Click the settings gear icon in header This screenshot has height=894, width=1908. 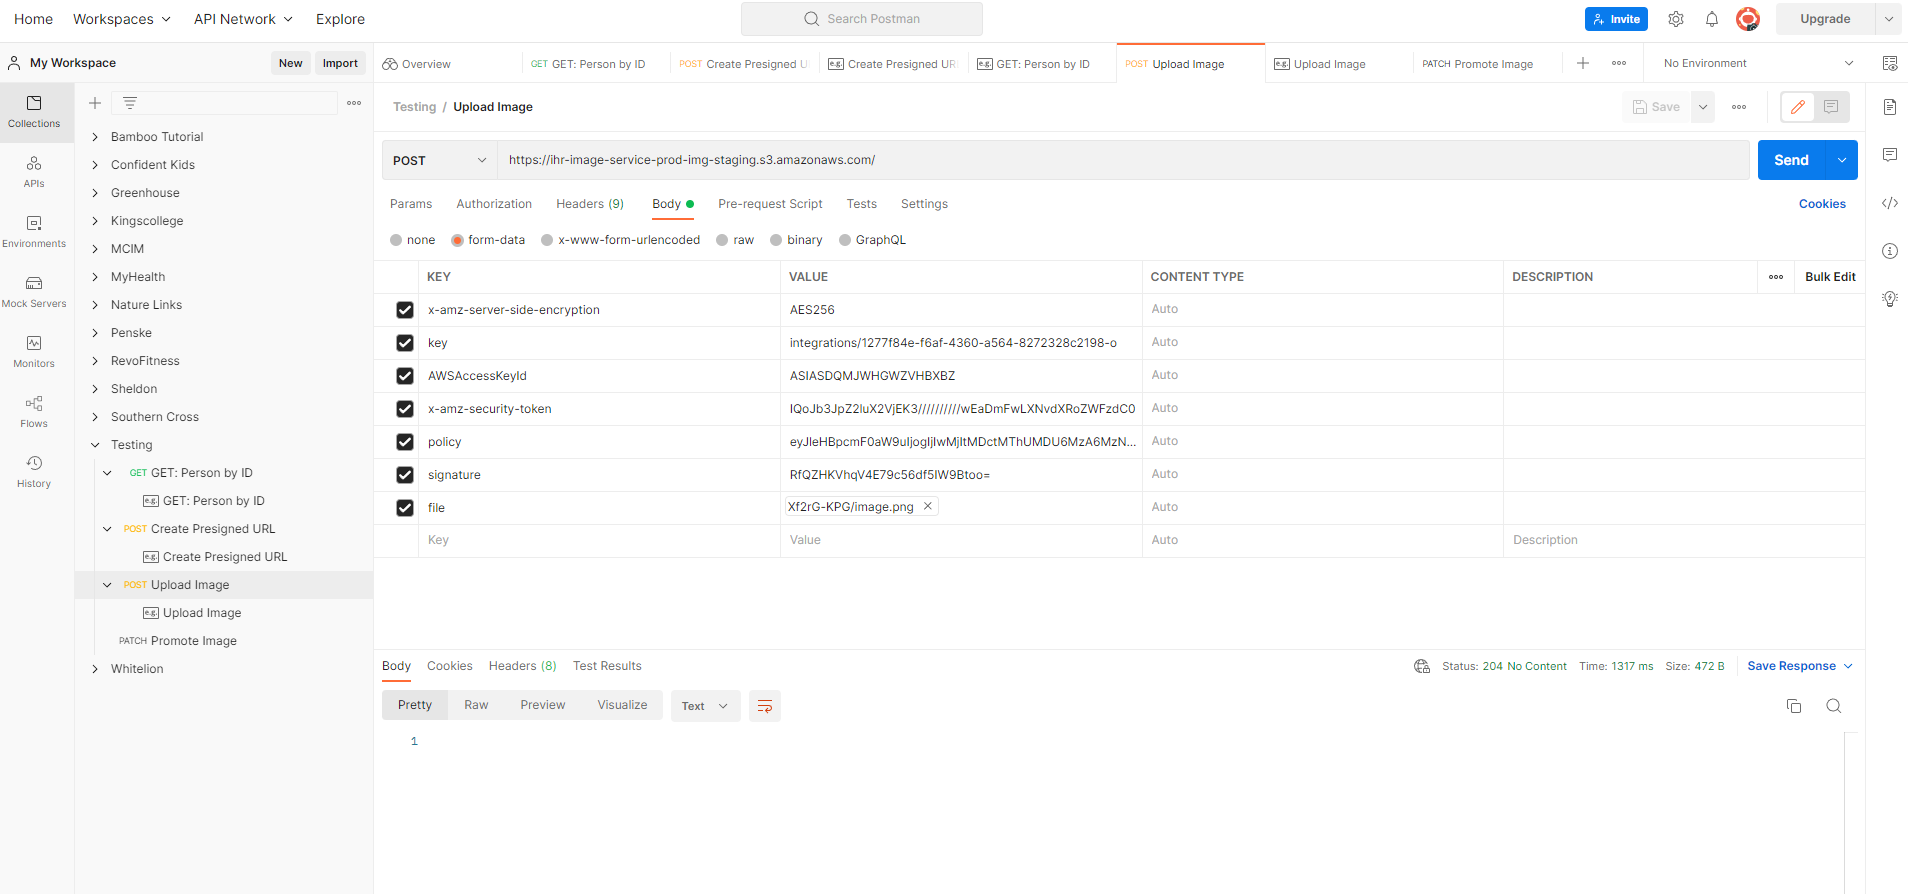point(1676,19)
